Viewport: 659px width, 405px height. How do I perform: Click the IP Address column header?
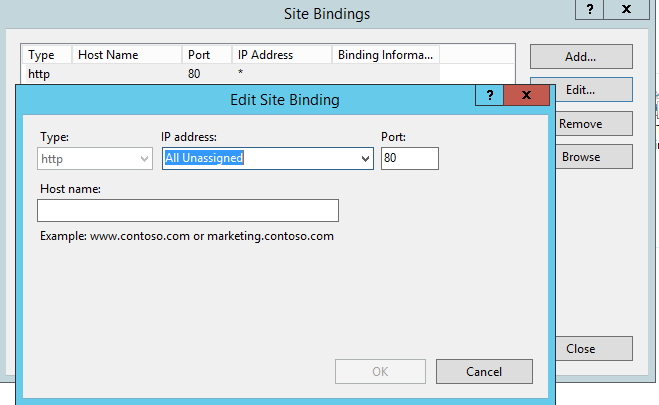coord(283,55)
